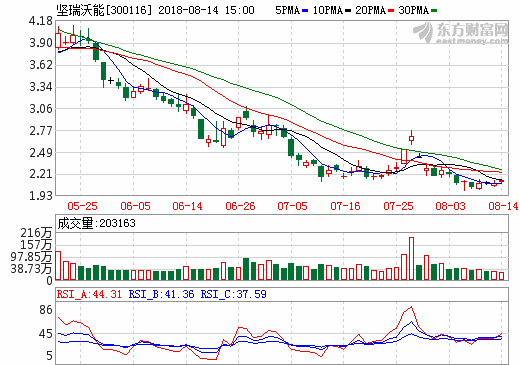Click the 3.62 price axis label
The width and height of the screenshot is (520, 365).
(41, 65)
